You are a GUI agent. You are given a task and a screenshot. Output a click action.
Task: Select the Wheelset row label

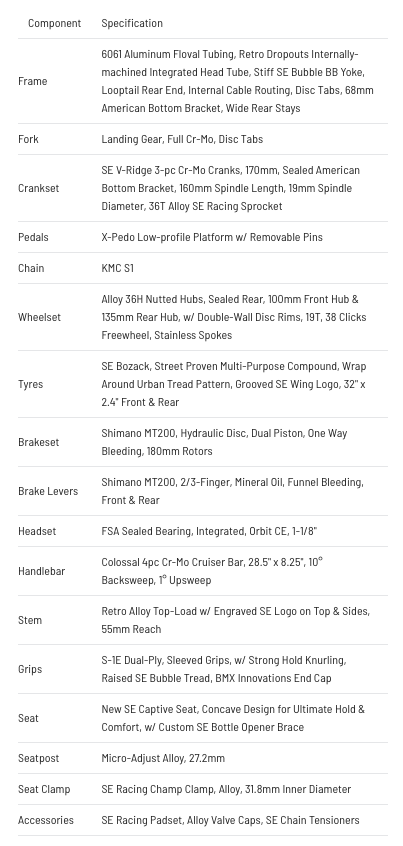pyautogui.click(x=39, y=317)
